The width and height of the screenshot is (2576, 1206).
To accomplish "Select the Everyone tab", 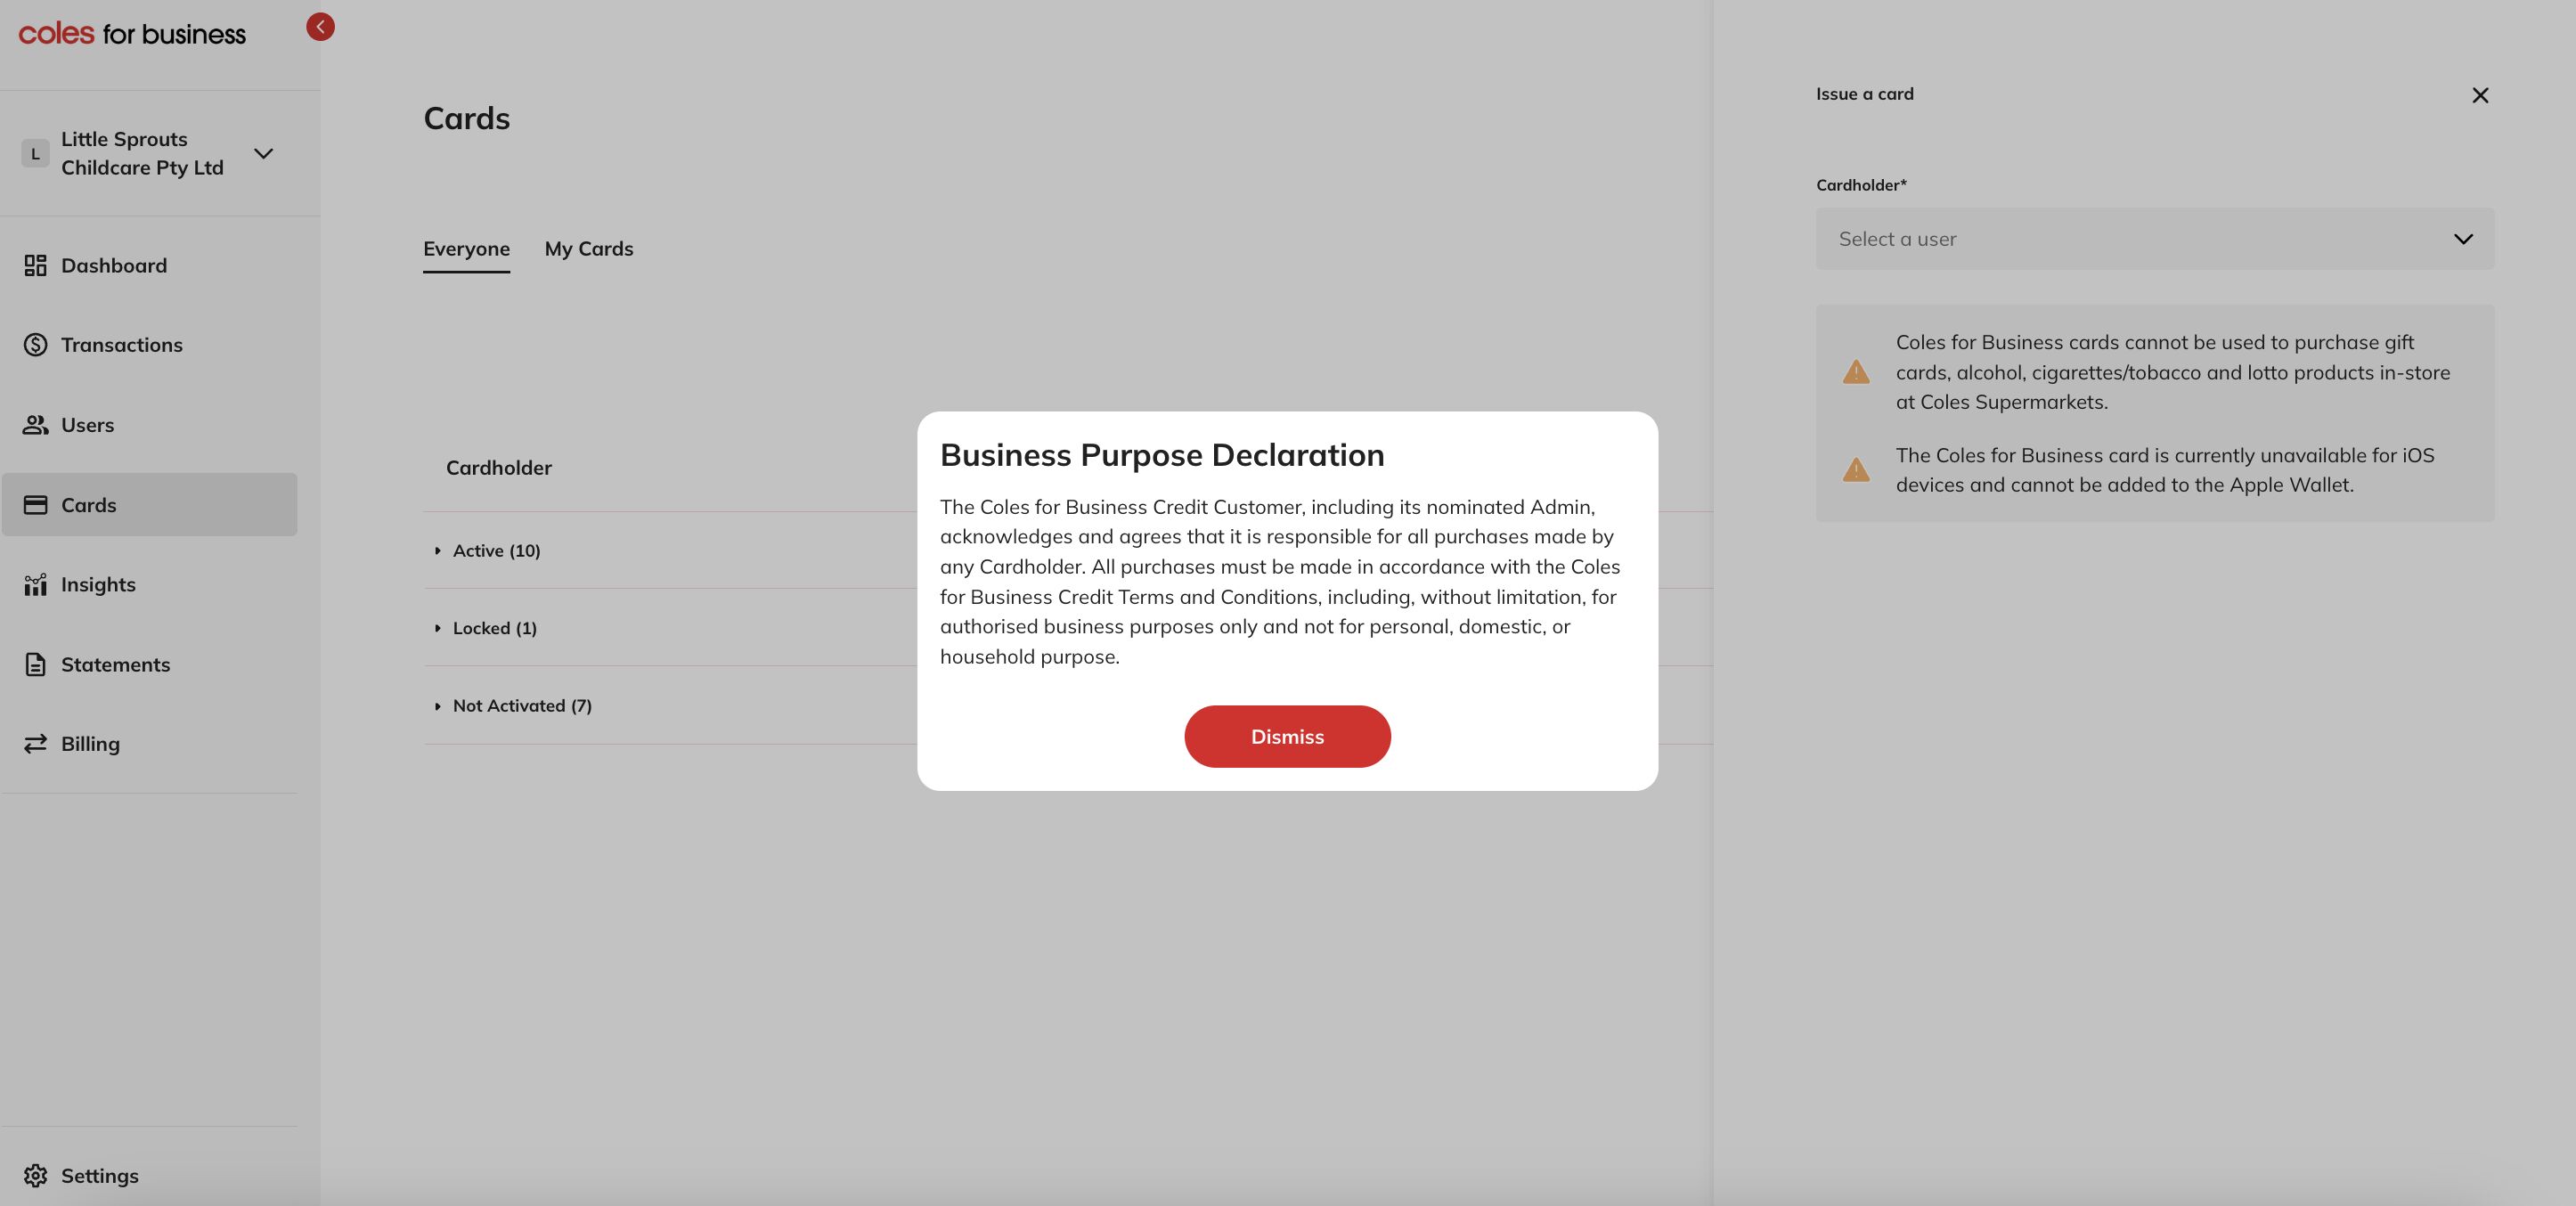I will pyautogui.click(x=466, y=249).
